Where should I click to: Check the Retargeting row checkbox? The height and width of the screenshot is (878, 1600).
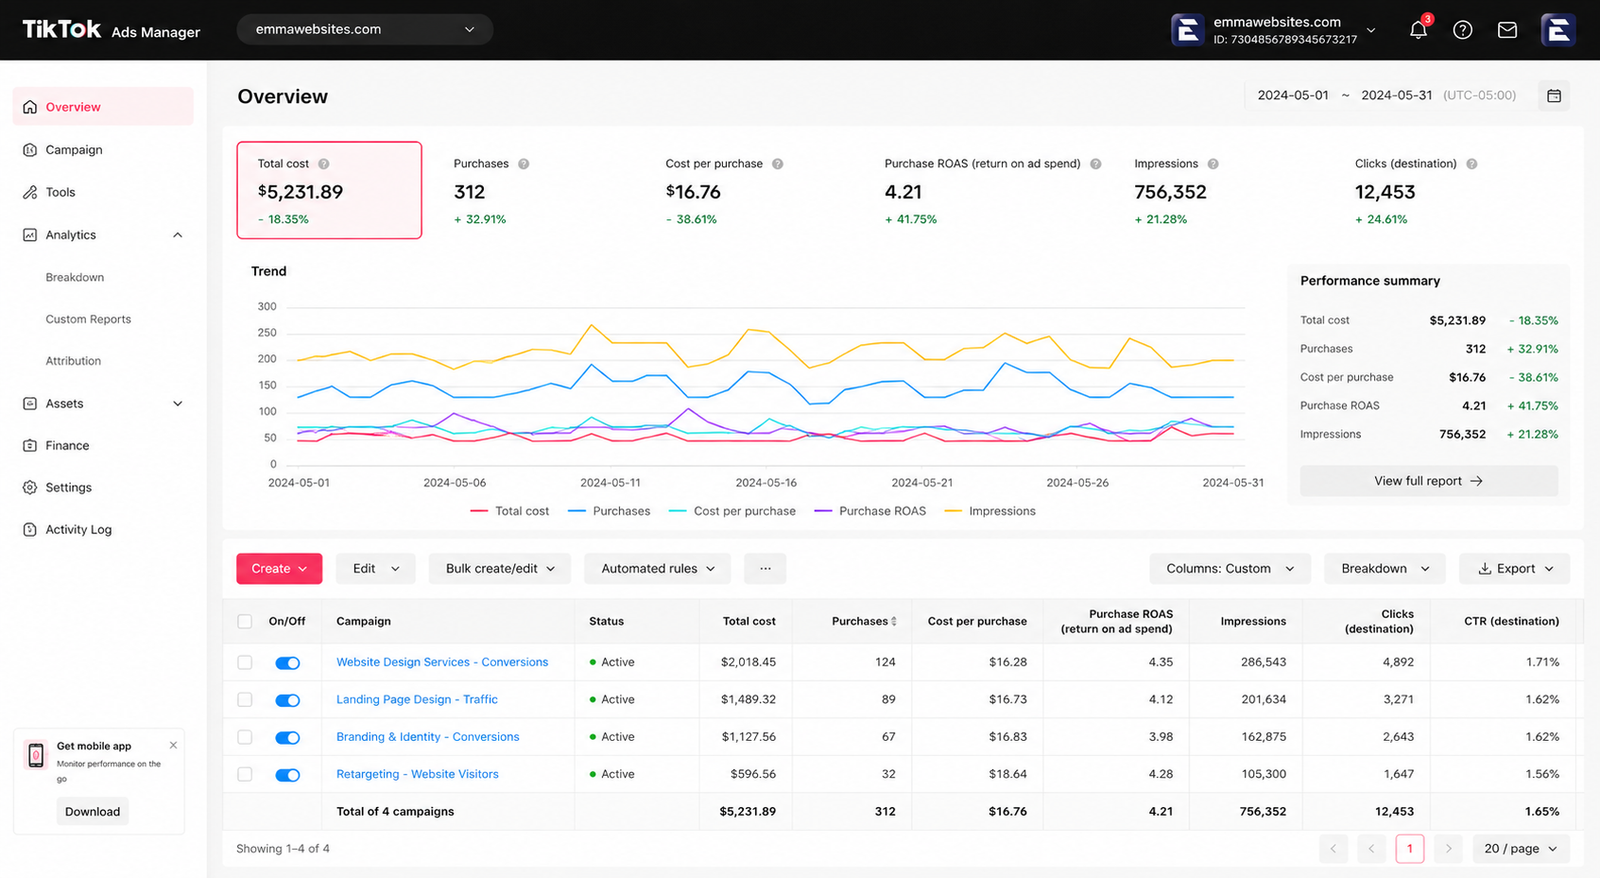(245, 775)
